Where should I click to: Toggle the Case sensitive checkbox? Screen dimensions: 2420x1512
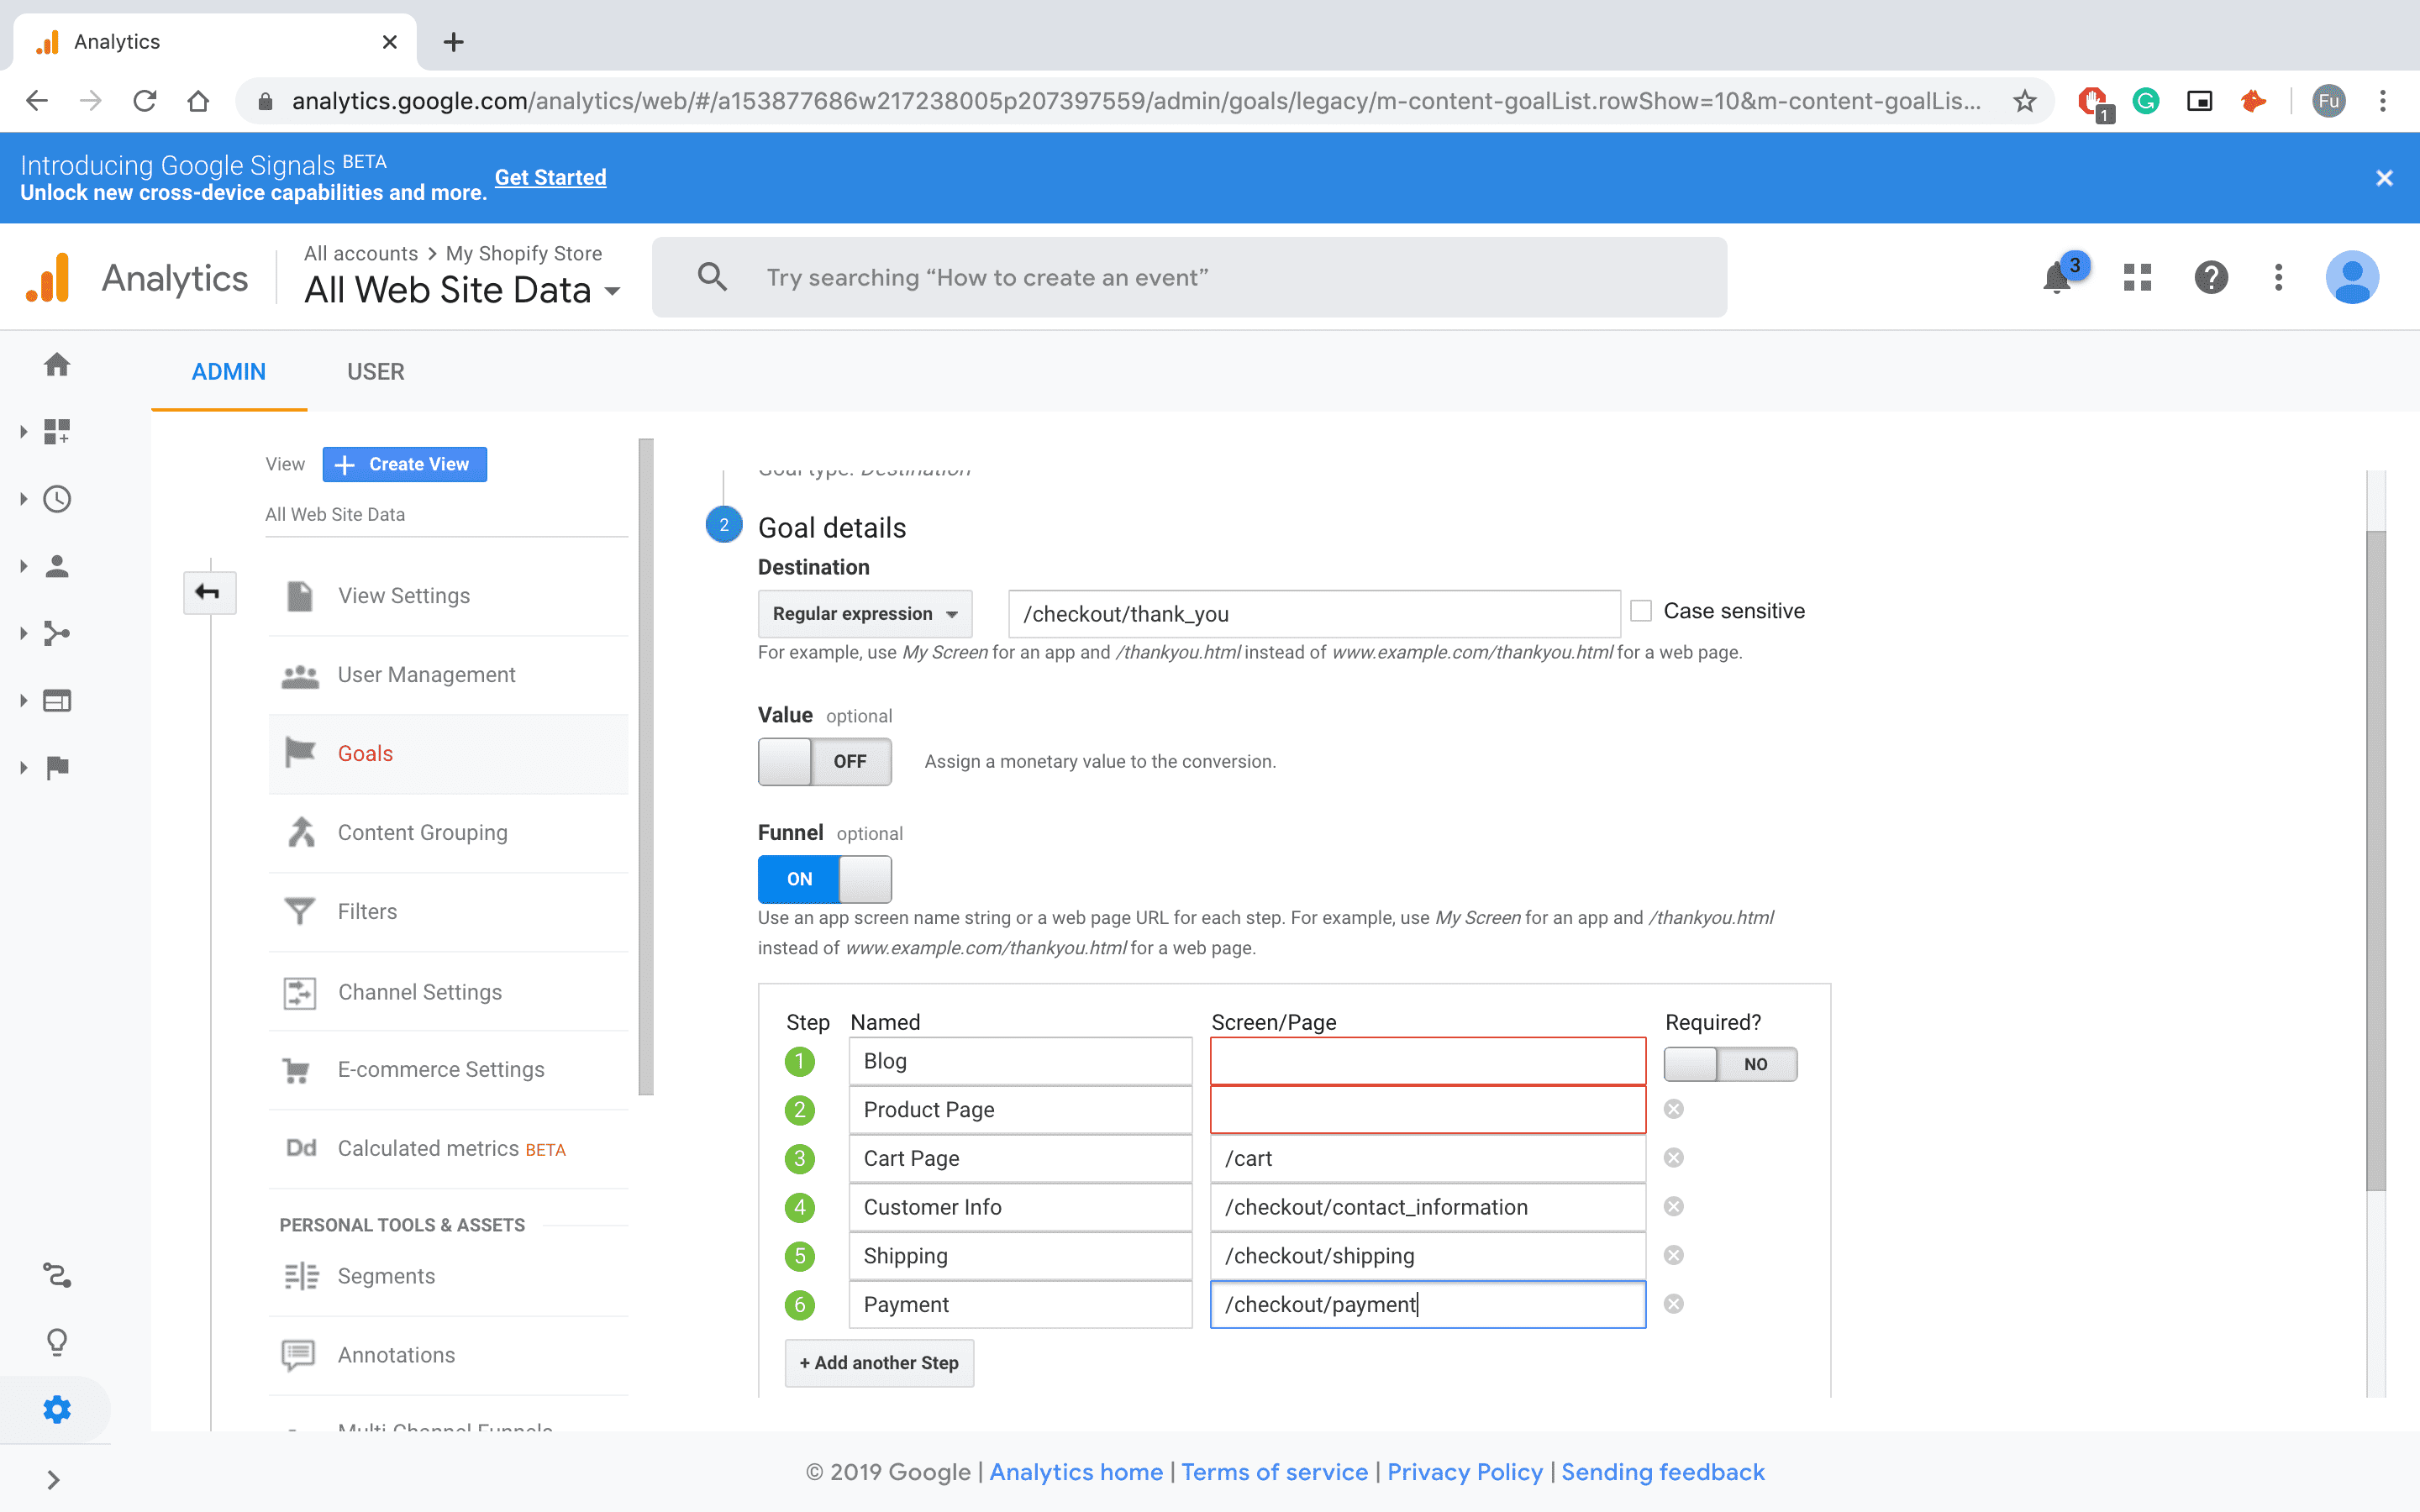[x=1640, y=611]
